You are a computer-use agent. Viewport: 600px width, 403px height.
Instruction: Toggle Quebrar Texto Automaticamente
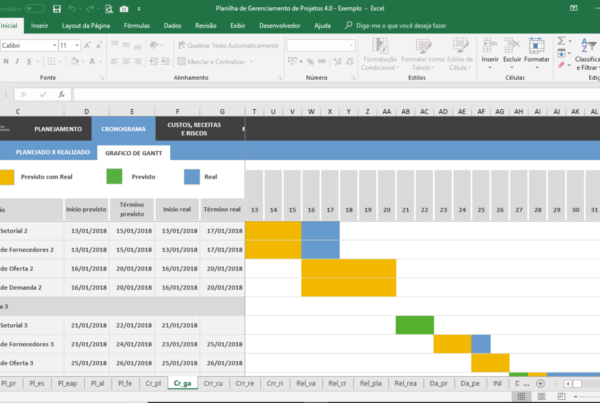pos(228,46)
